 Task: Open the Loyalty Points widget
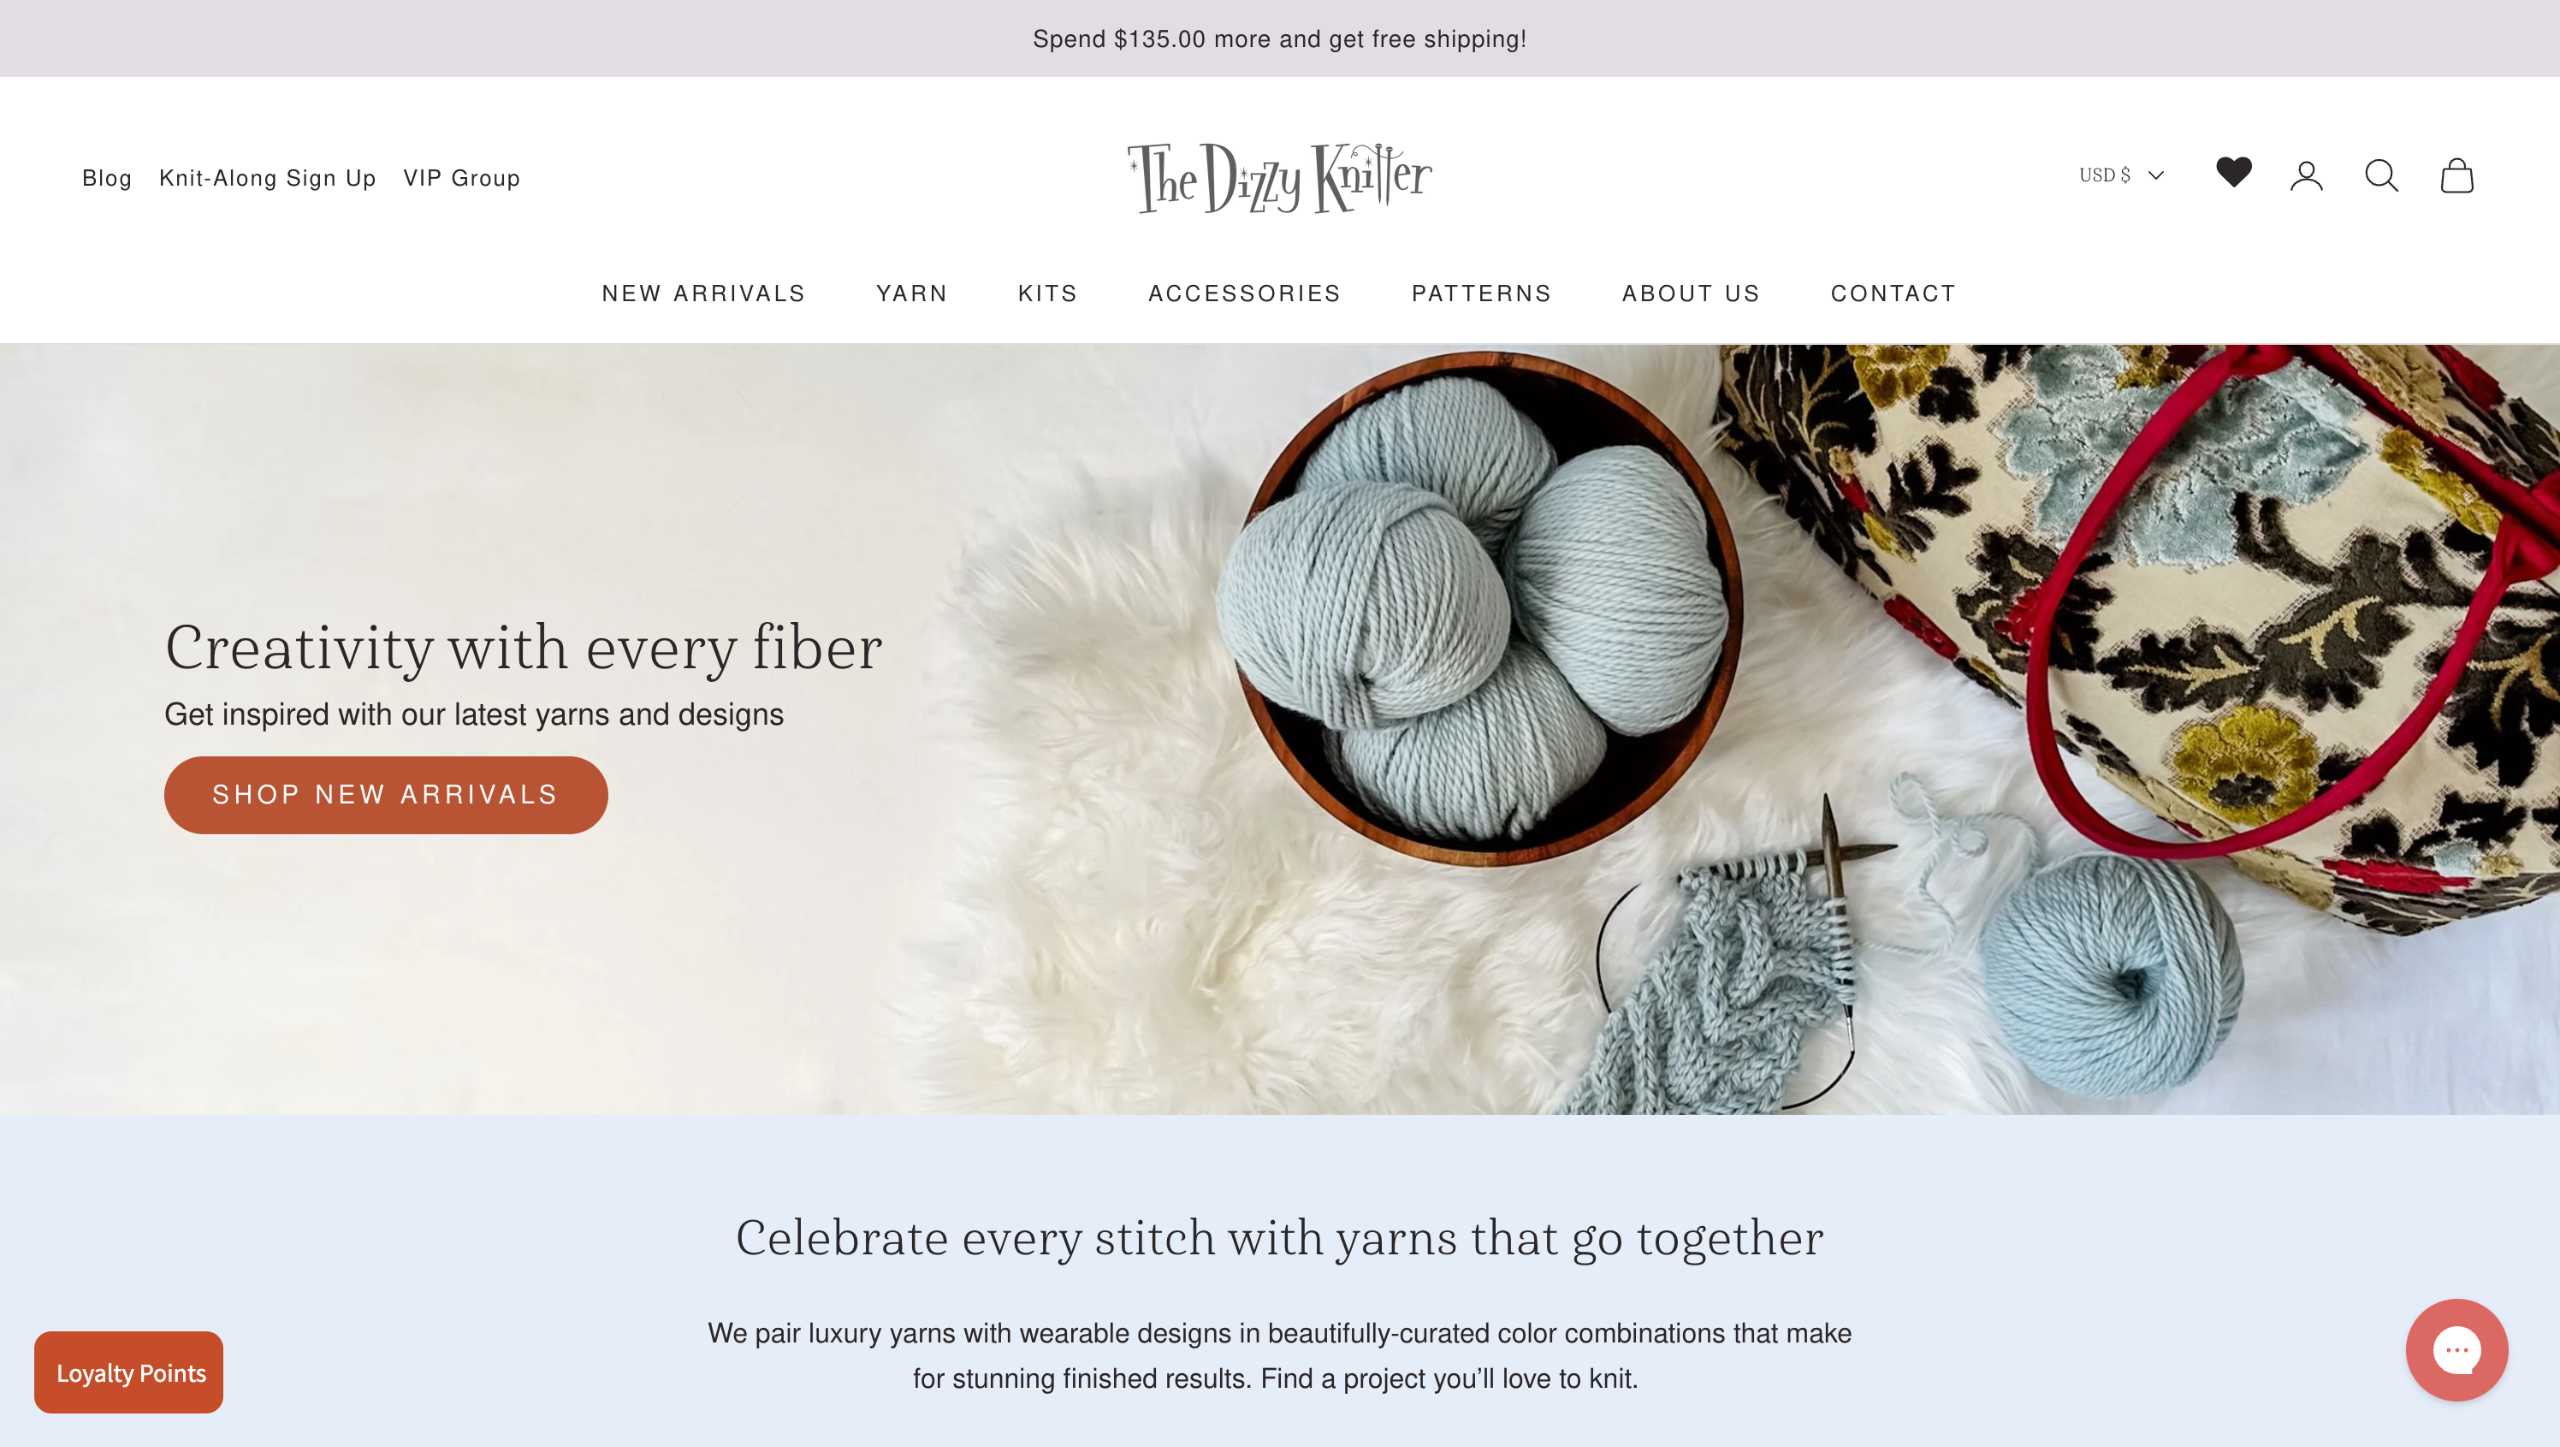tap(129, 1372)
